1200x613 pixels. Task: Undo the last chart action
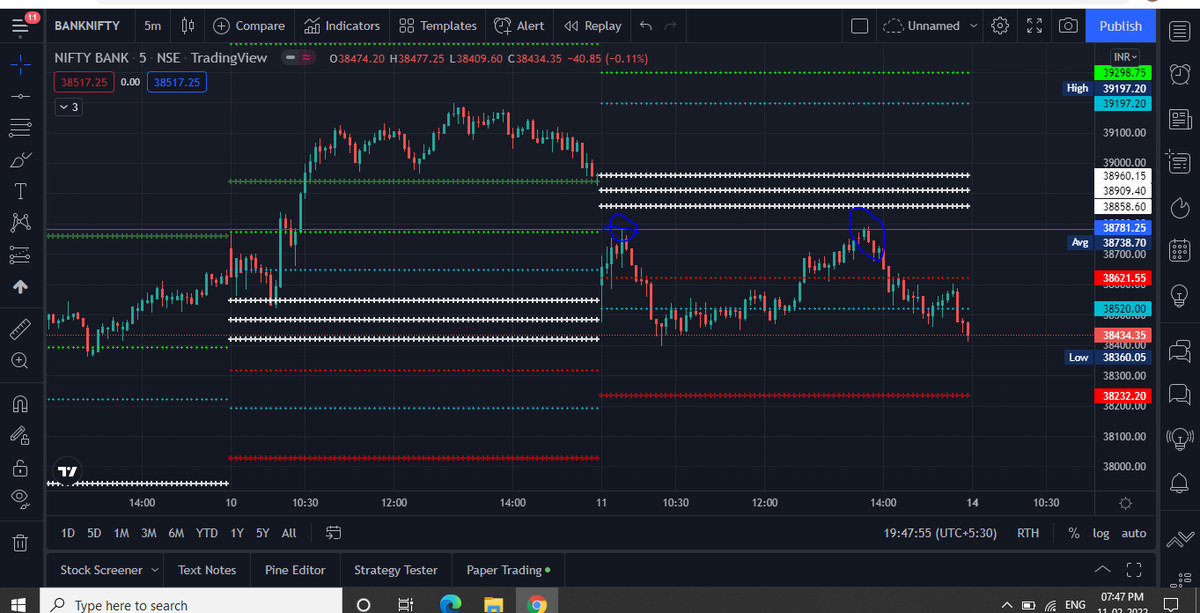tap(646, 26)
